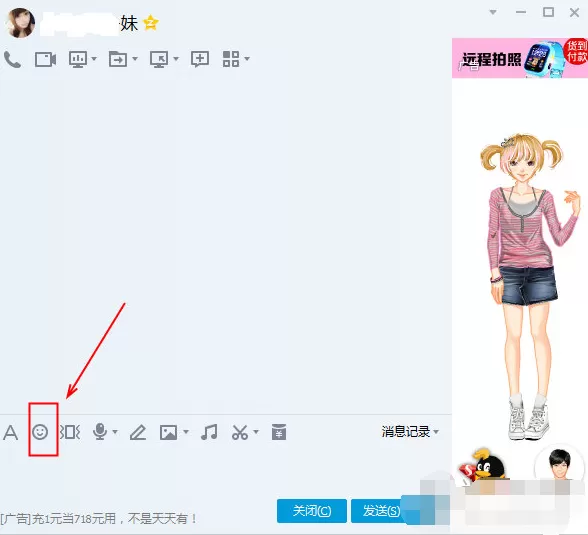Maximize the chat window
Image resolution: width=588 pixels, height=535 pixels.
548,12
